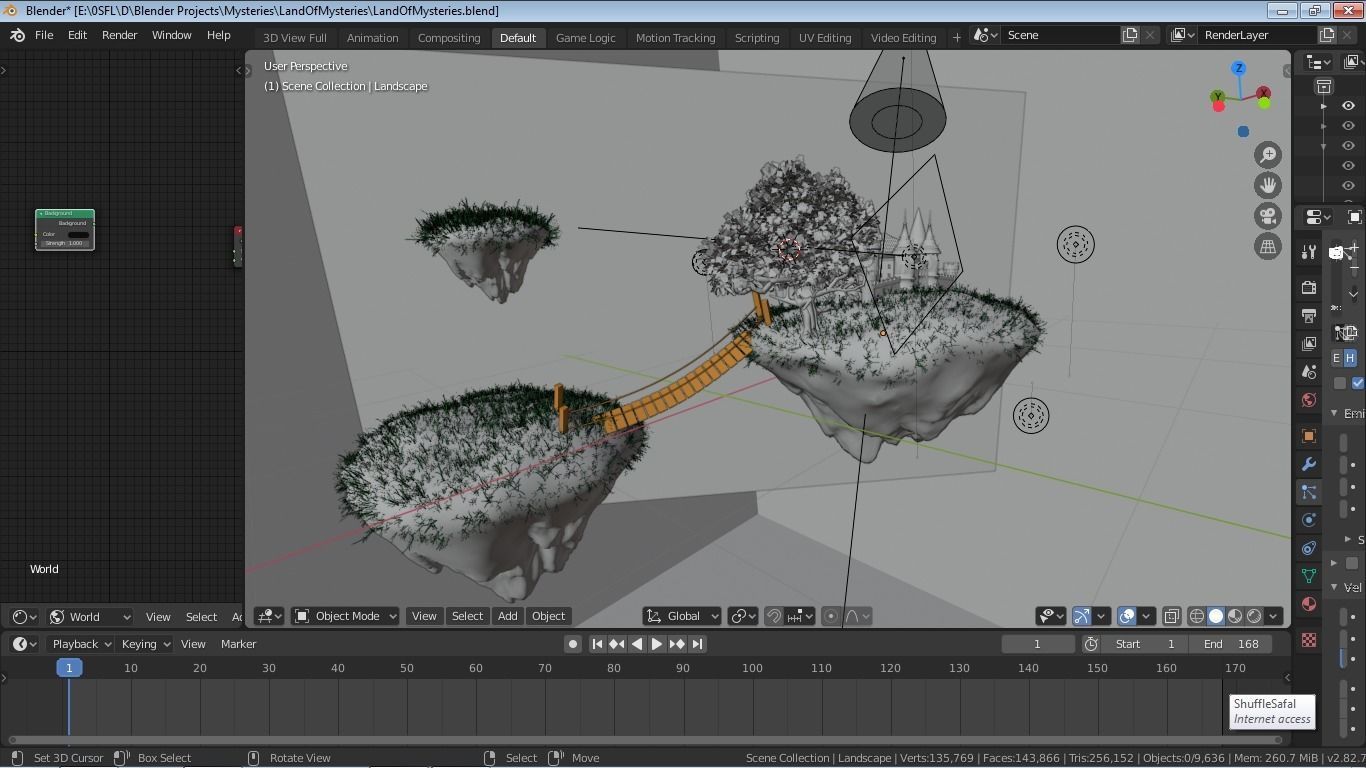1366x768 pixels.
Task: Click the current frame number field
Action: [x=1037, y=644]
